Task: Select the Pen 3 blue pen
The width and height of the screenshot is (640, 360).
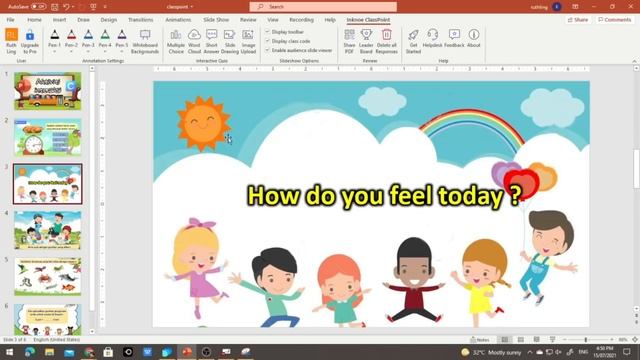Action: click(x=88, y=35)
